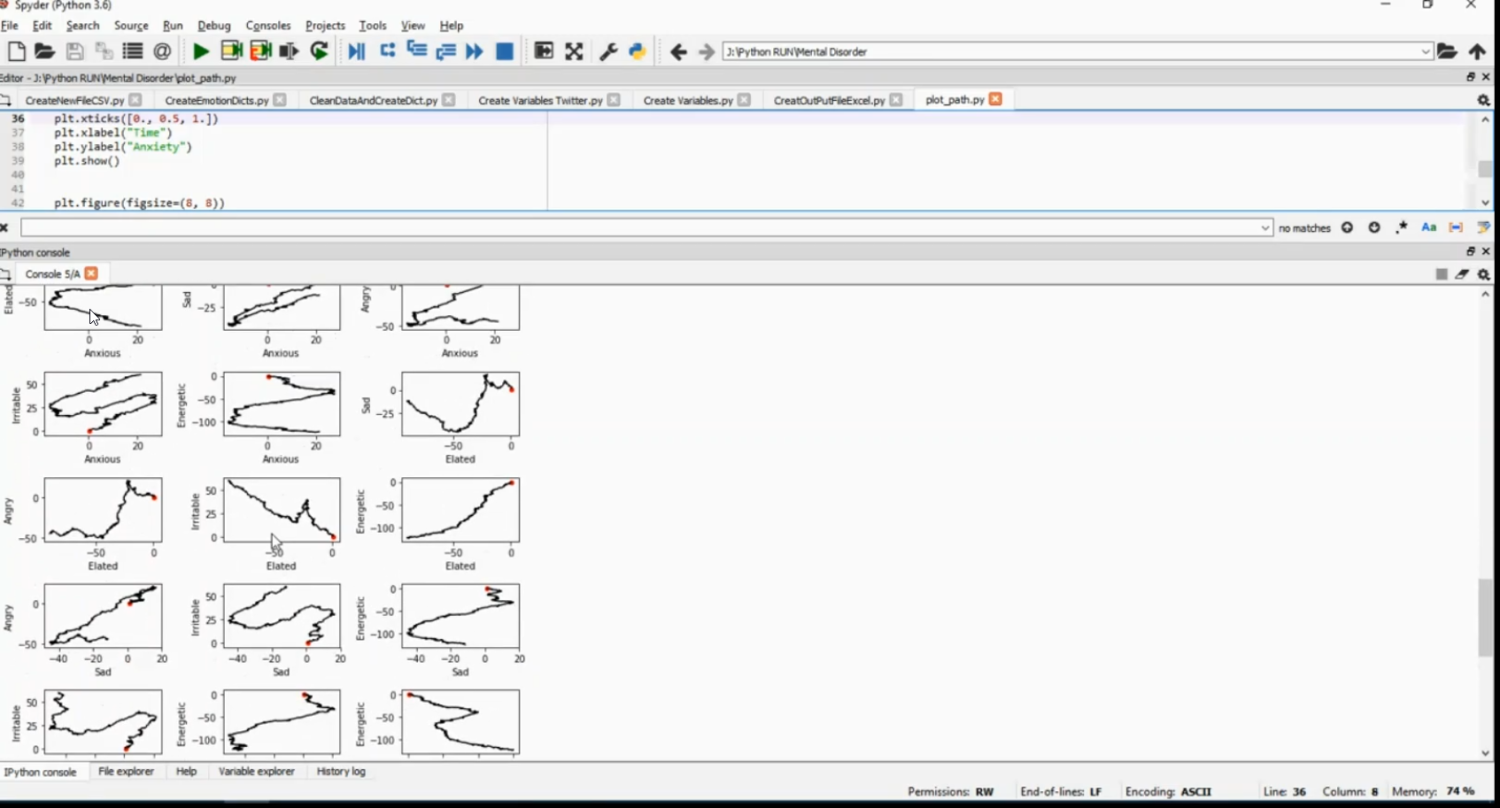Toggle case sensitive Aa search option
Viewport: 1500px width, 808px height.
coord(1429,228)
